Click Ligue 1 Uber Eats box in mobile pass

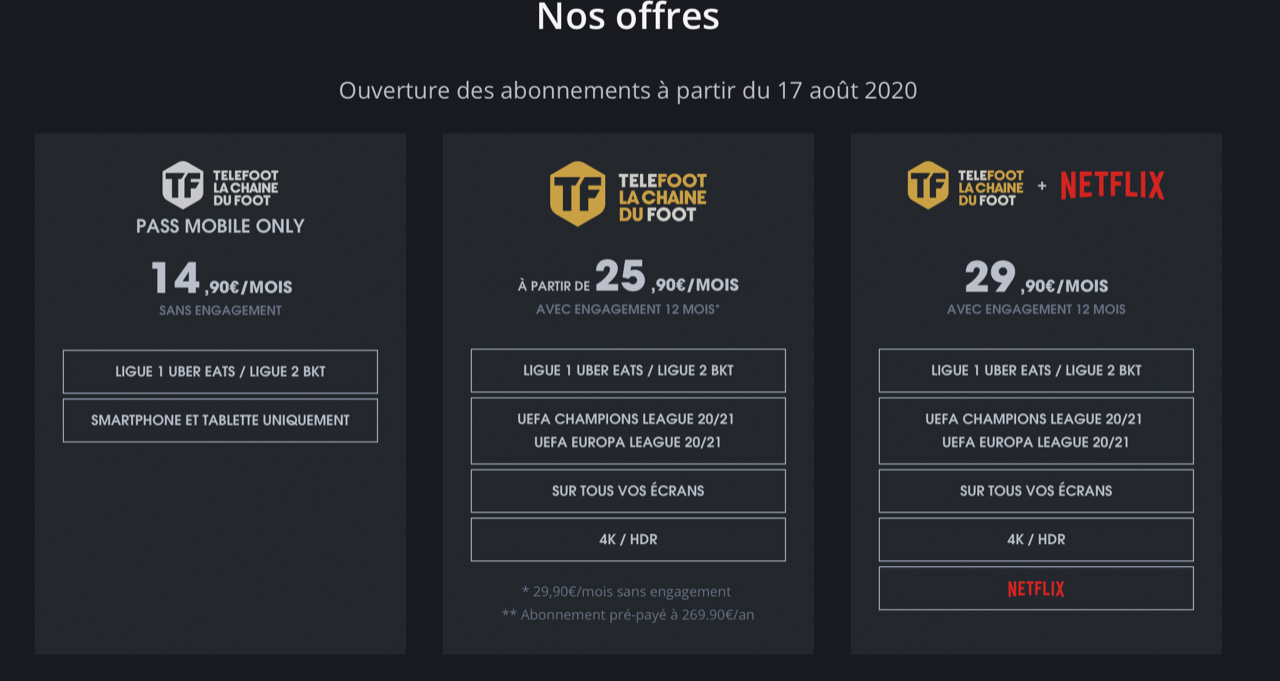click(220, 372)
